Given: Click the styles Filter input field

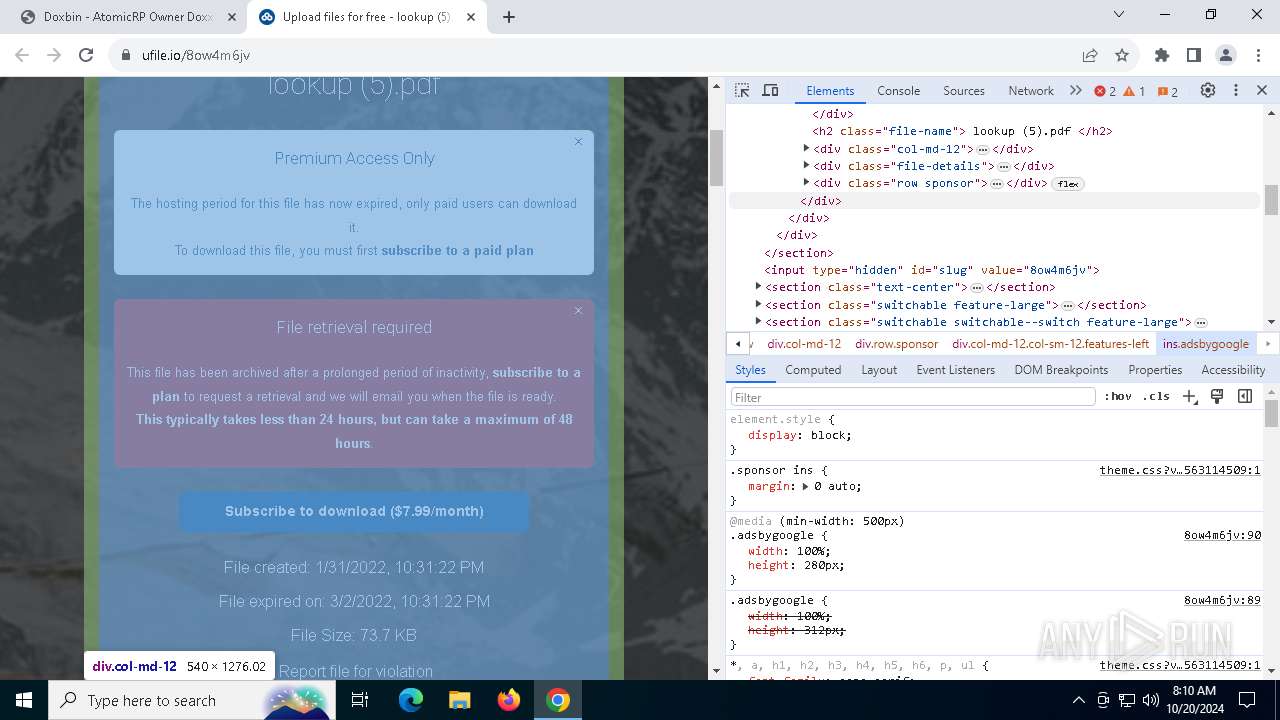Looking at the screenshot, I should coord(913,397).
